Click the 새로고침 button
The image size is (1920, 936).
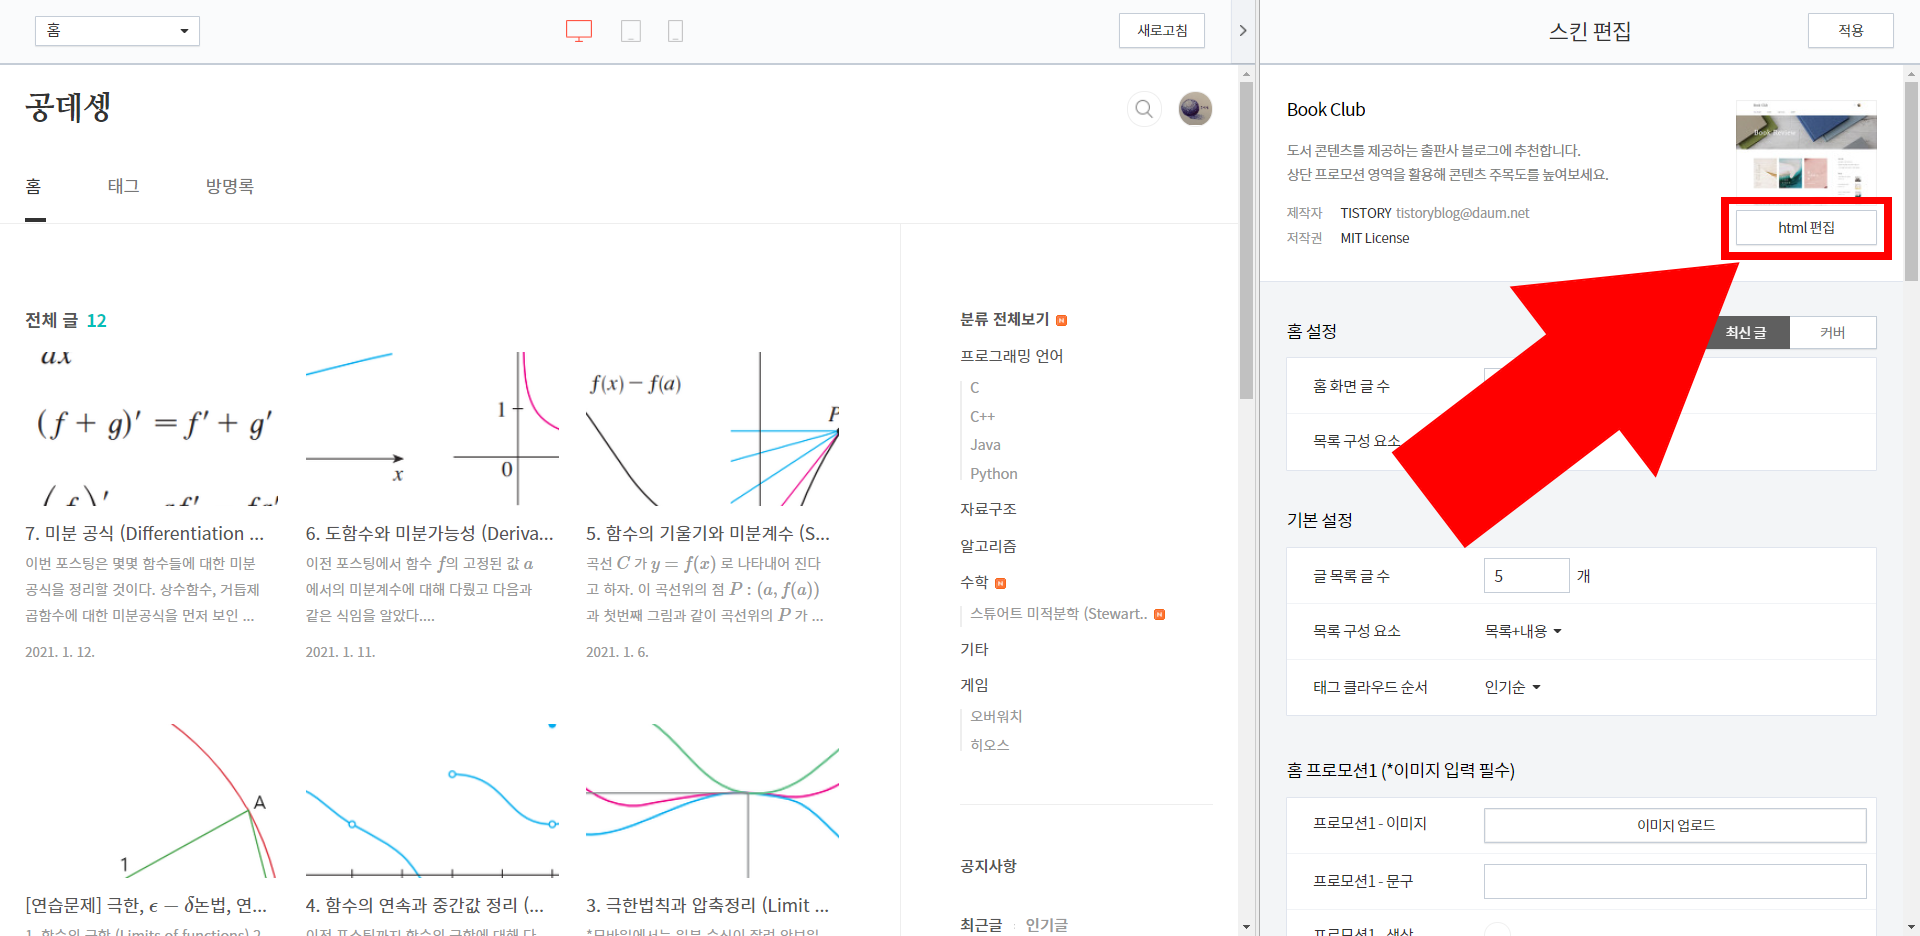(x=1162, y=31)
